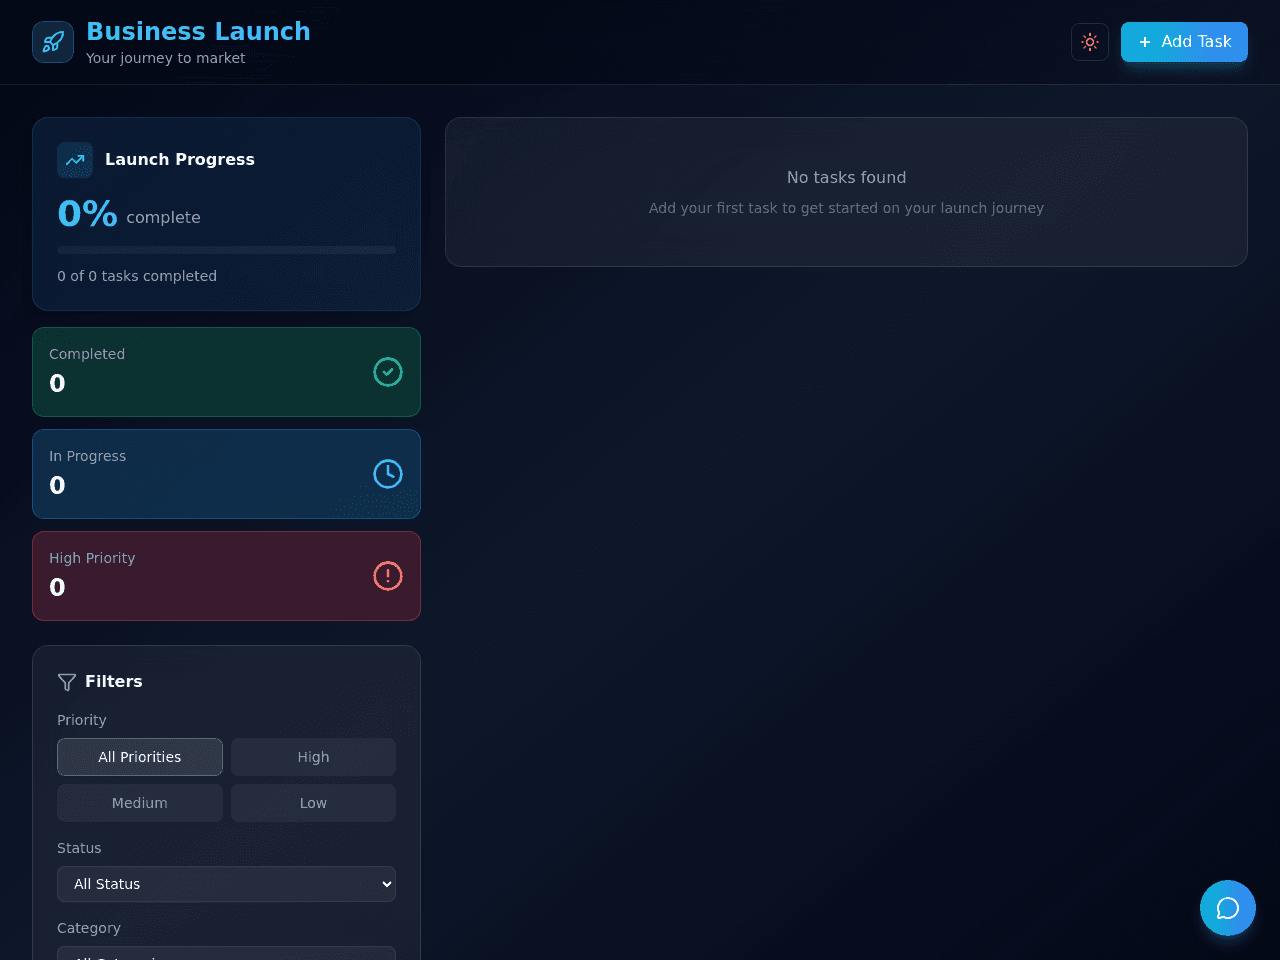Filter by Medium priority
This screenshot has height=960, width=1280.
(x=140, y=803)
